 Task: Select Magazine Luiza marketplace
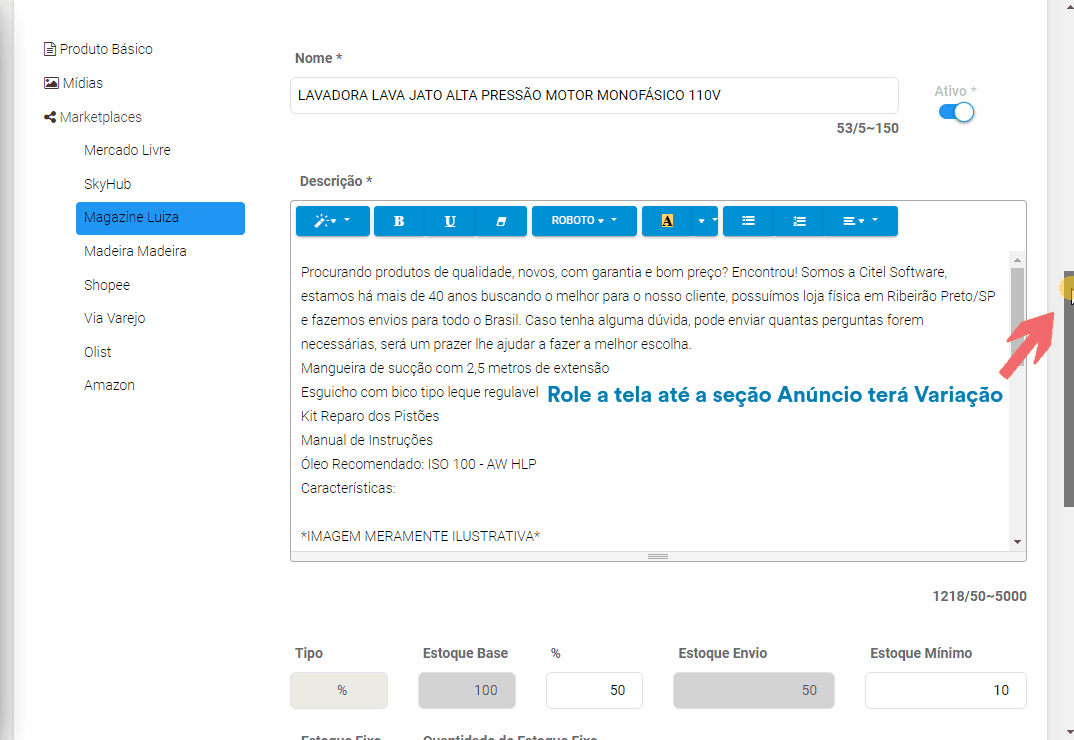point(160,218)
